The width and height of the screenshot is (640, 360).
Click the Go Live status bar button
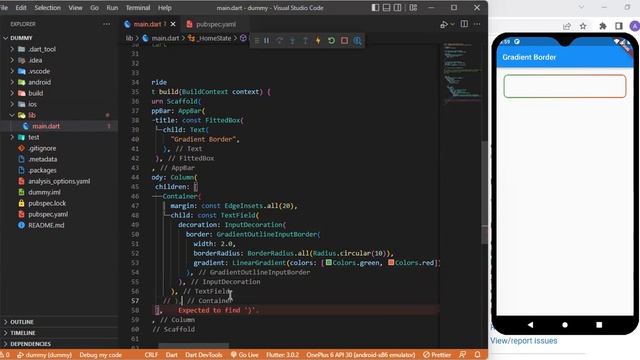(x=244, y=355)
